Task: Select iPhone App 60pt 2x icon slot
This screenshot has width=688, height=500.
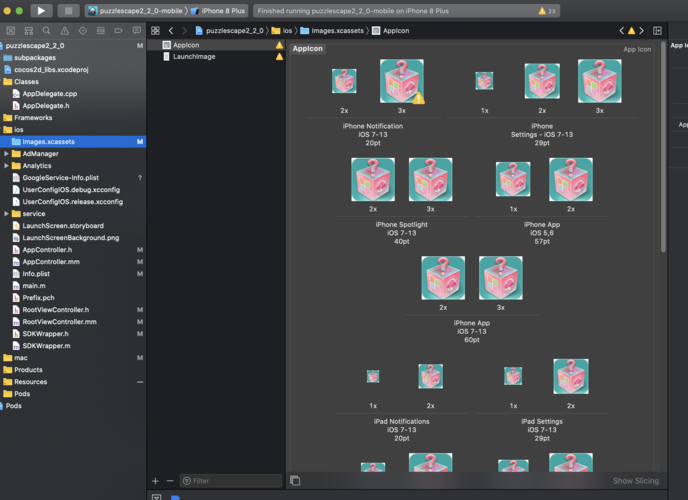Action: click(x=443, y=278)
